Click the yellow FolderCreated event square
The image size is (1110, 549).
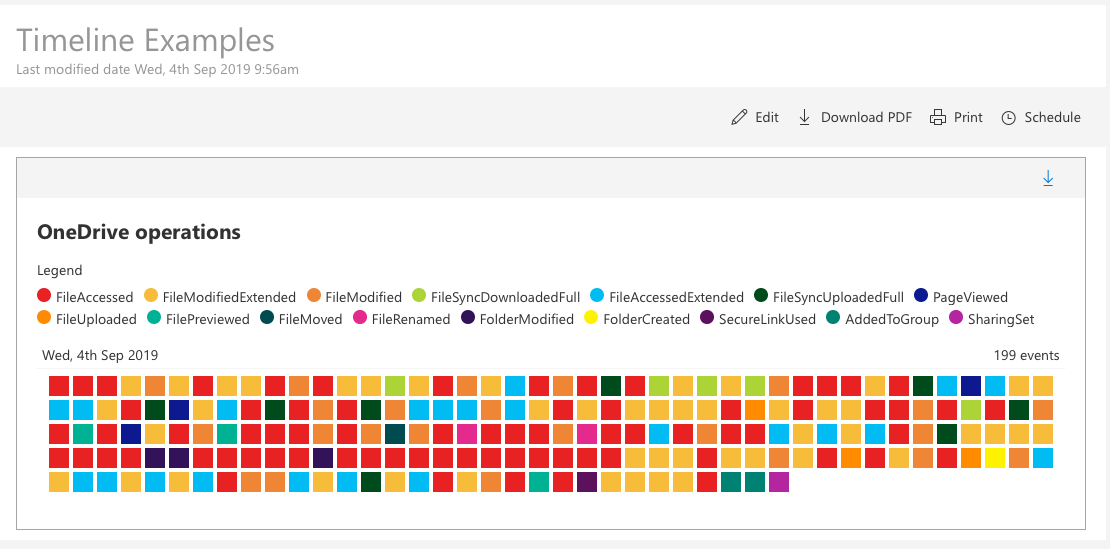point(995,458)
